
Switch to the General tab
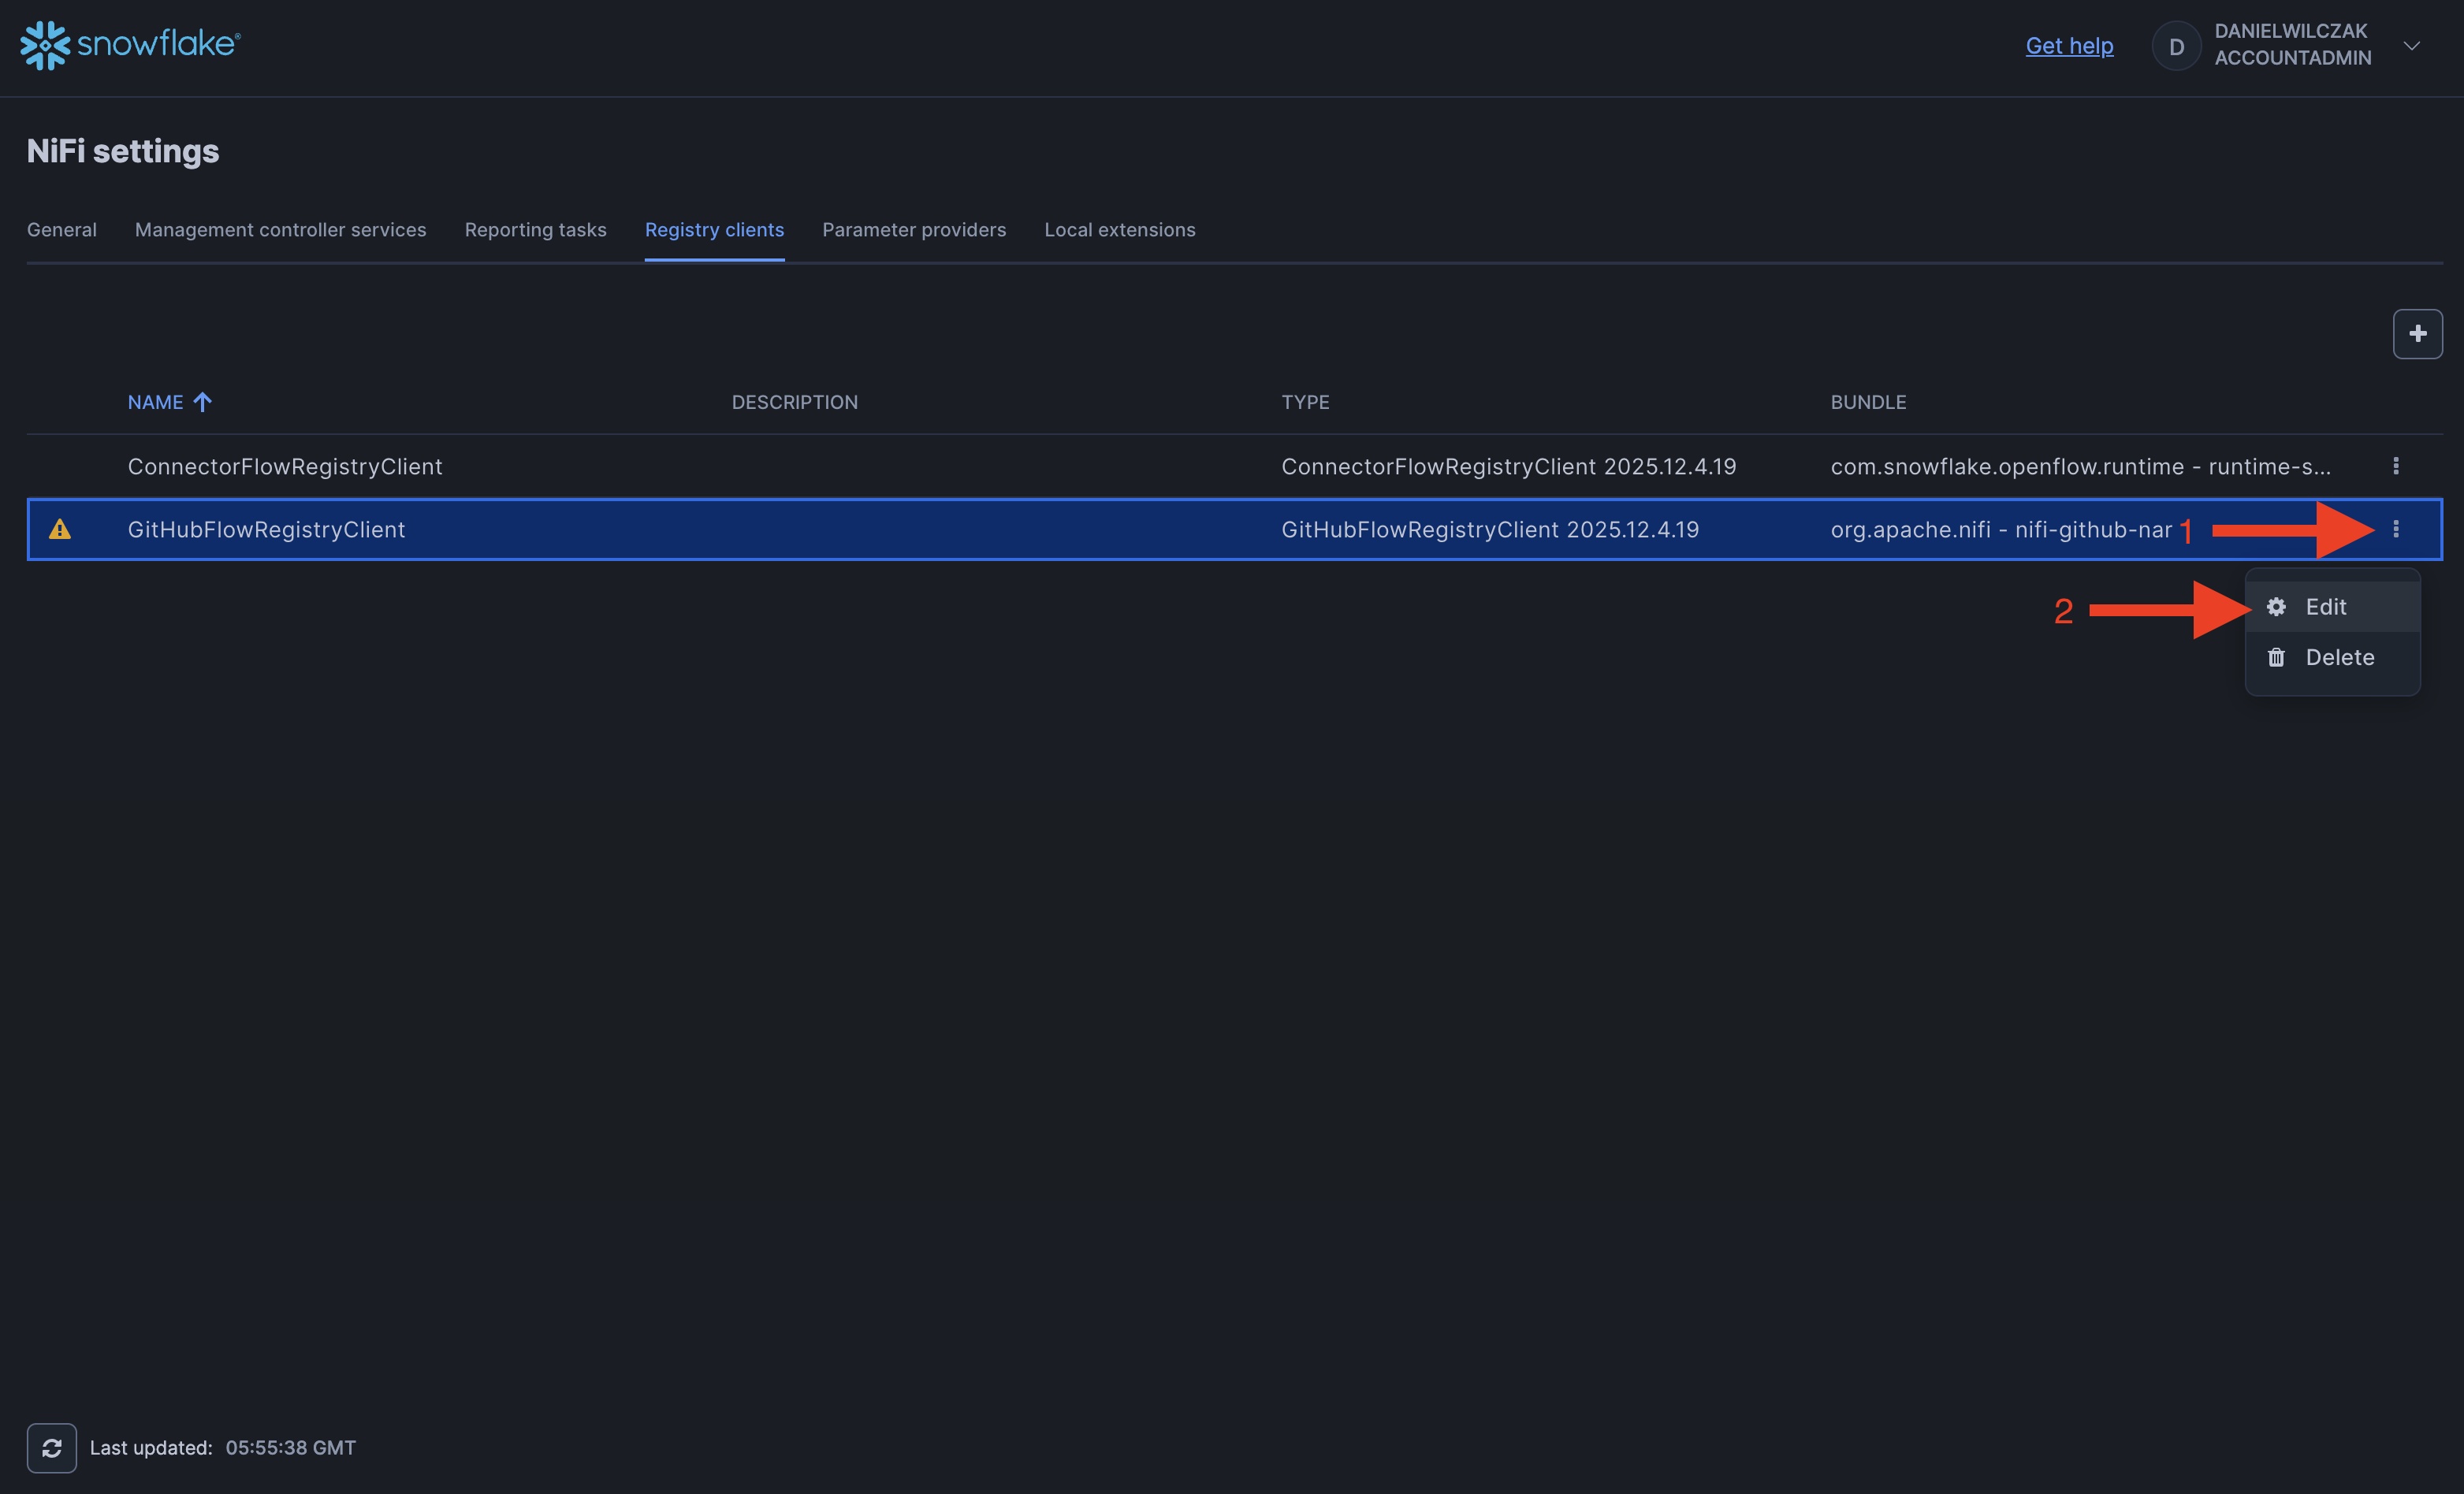click(x=62, y=230)
